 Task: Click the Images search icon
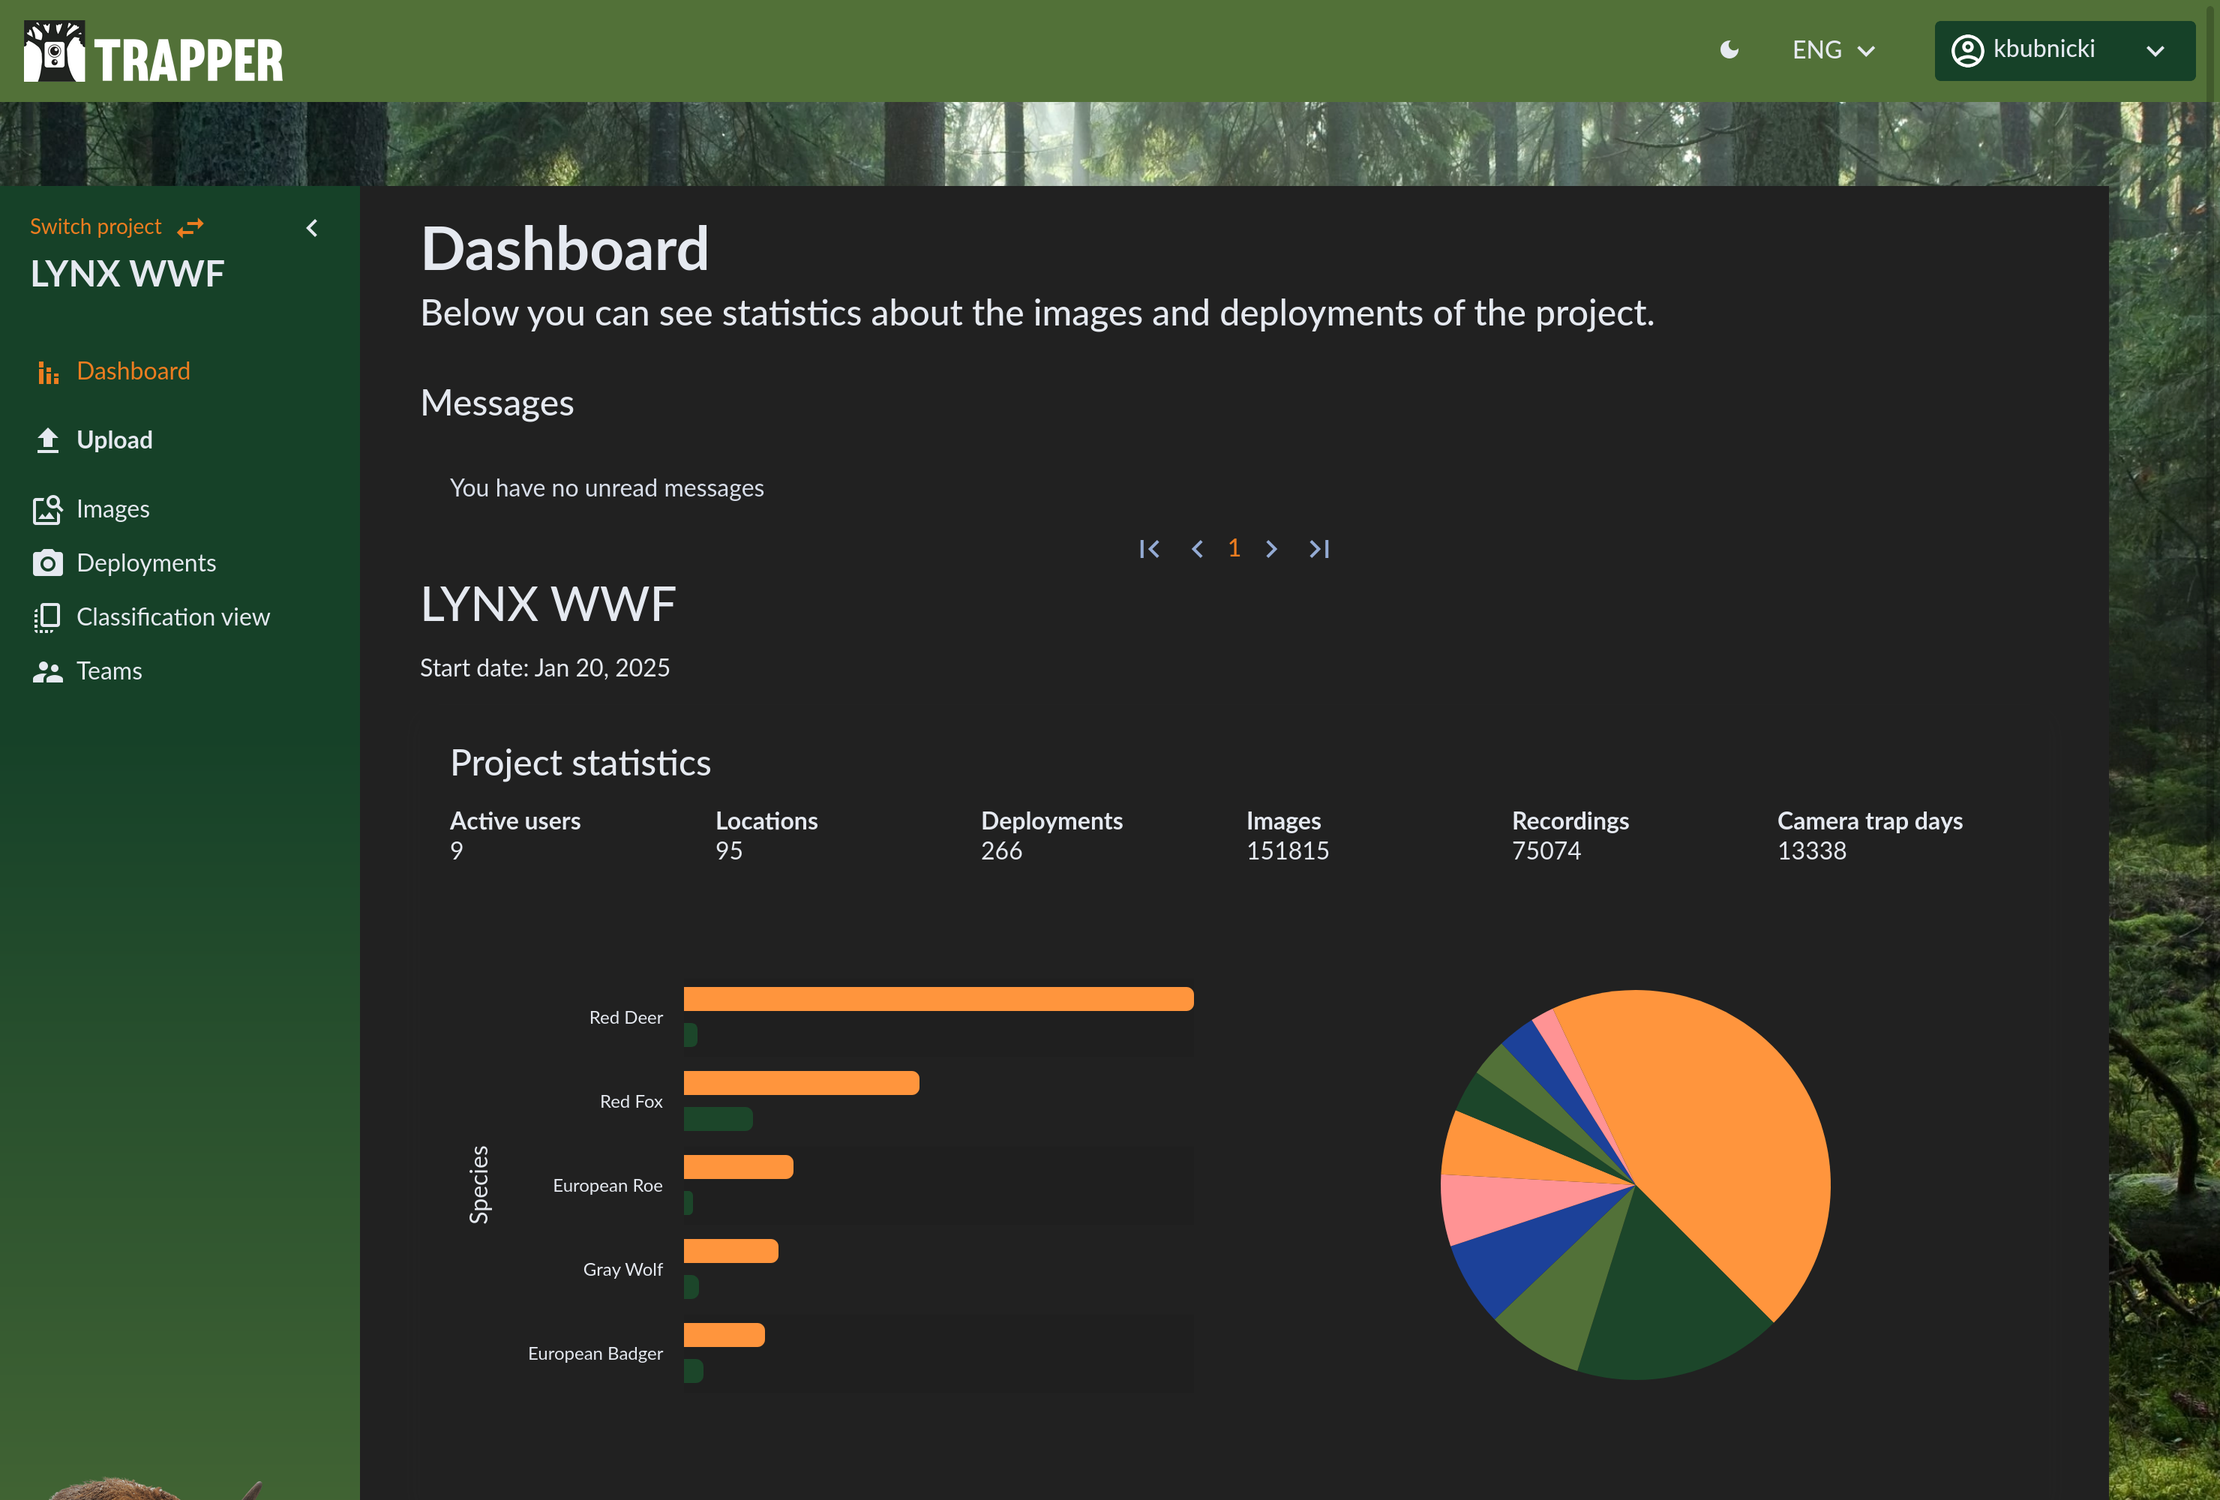coord(47,509)
